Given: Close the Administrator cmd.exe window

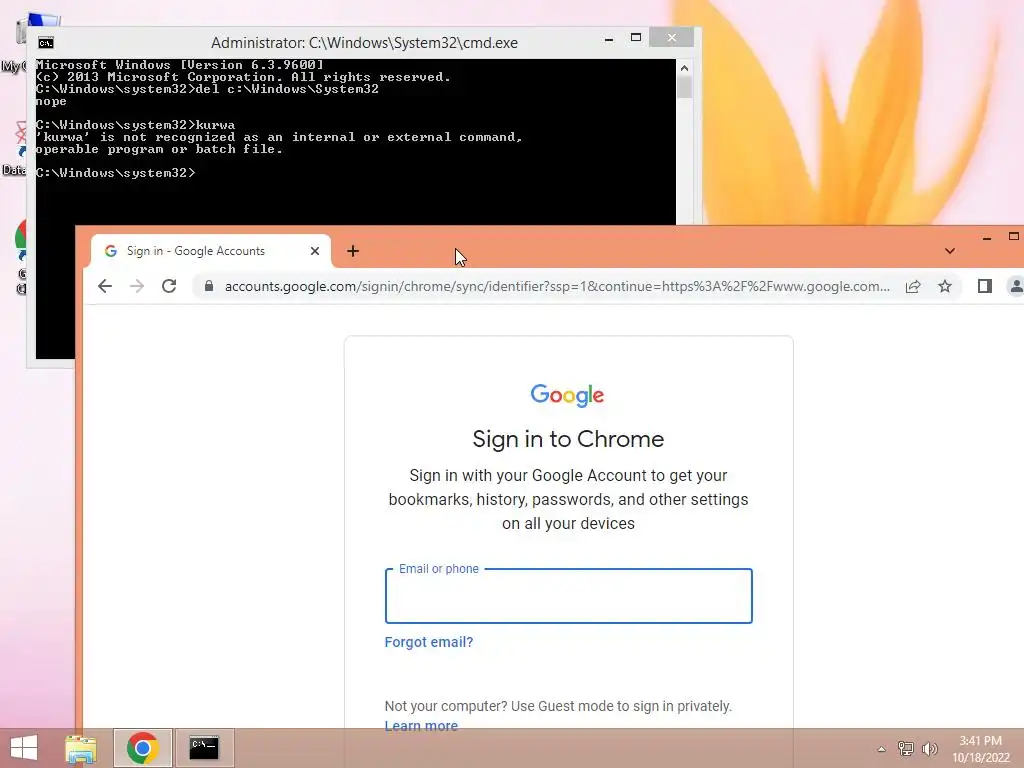Looking at the screenshot, I should 671,38.
